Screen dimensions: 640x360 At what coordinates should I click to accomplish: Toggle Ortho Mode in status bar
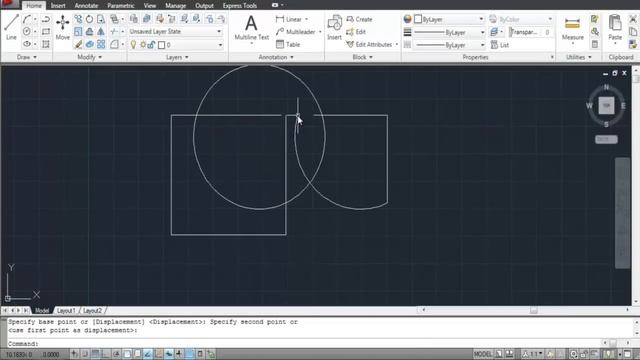tap(106, 354)
